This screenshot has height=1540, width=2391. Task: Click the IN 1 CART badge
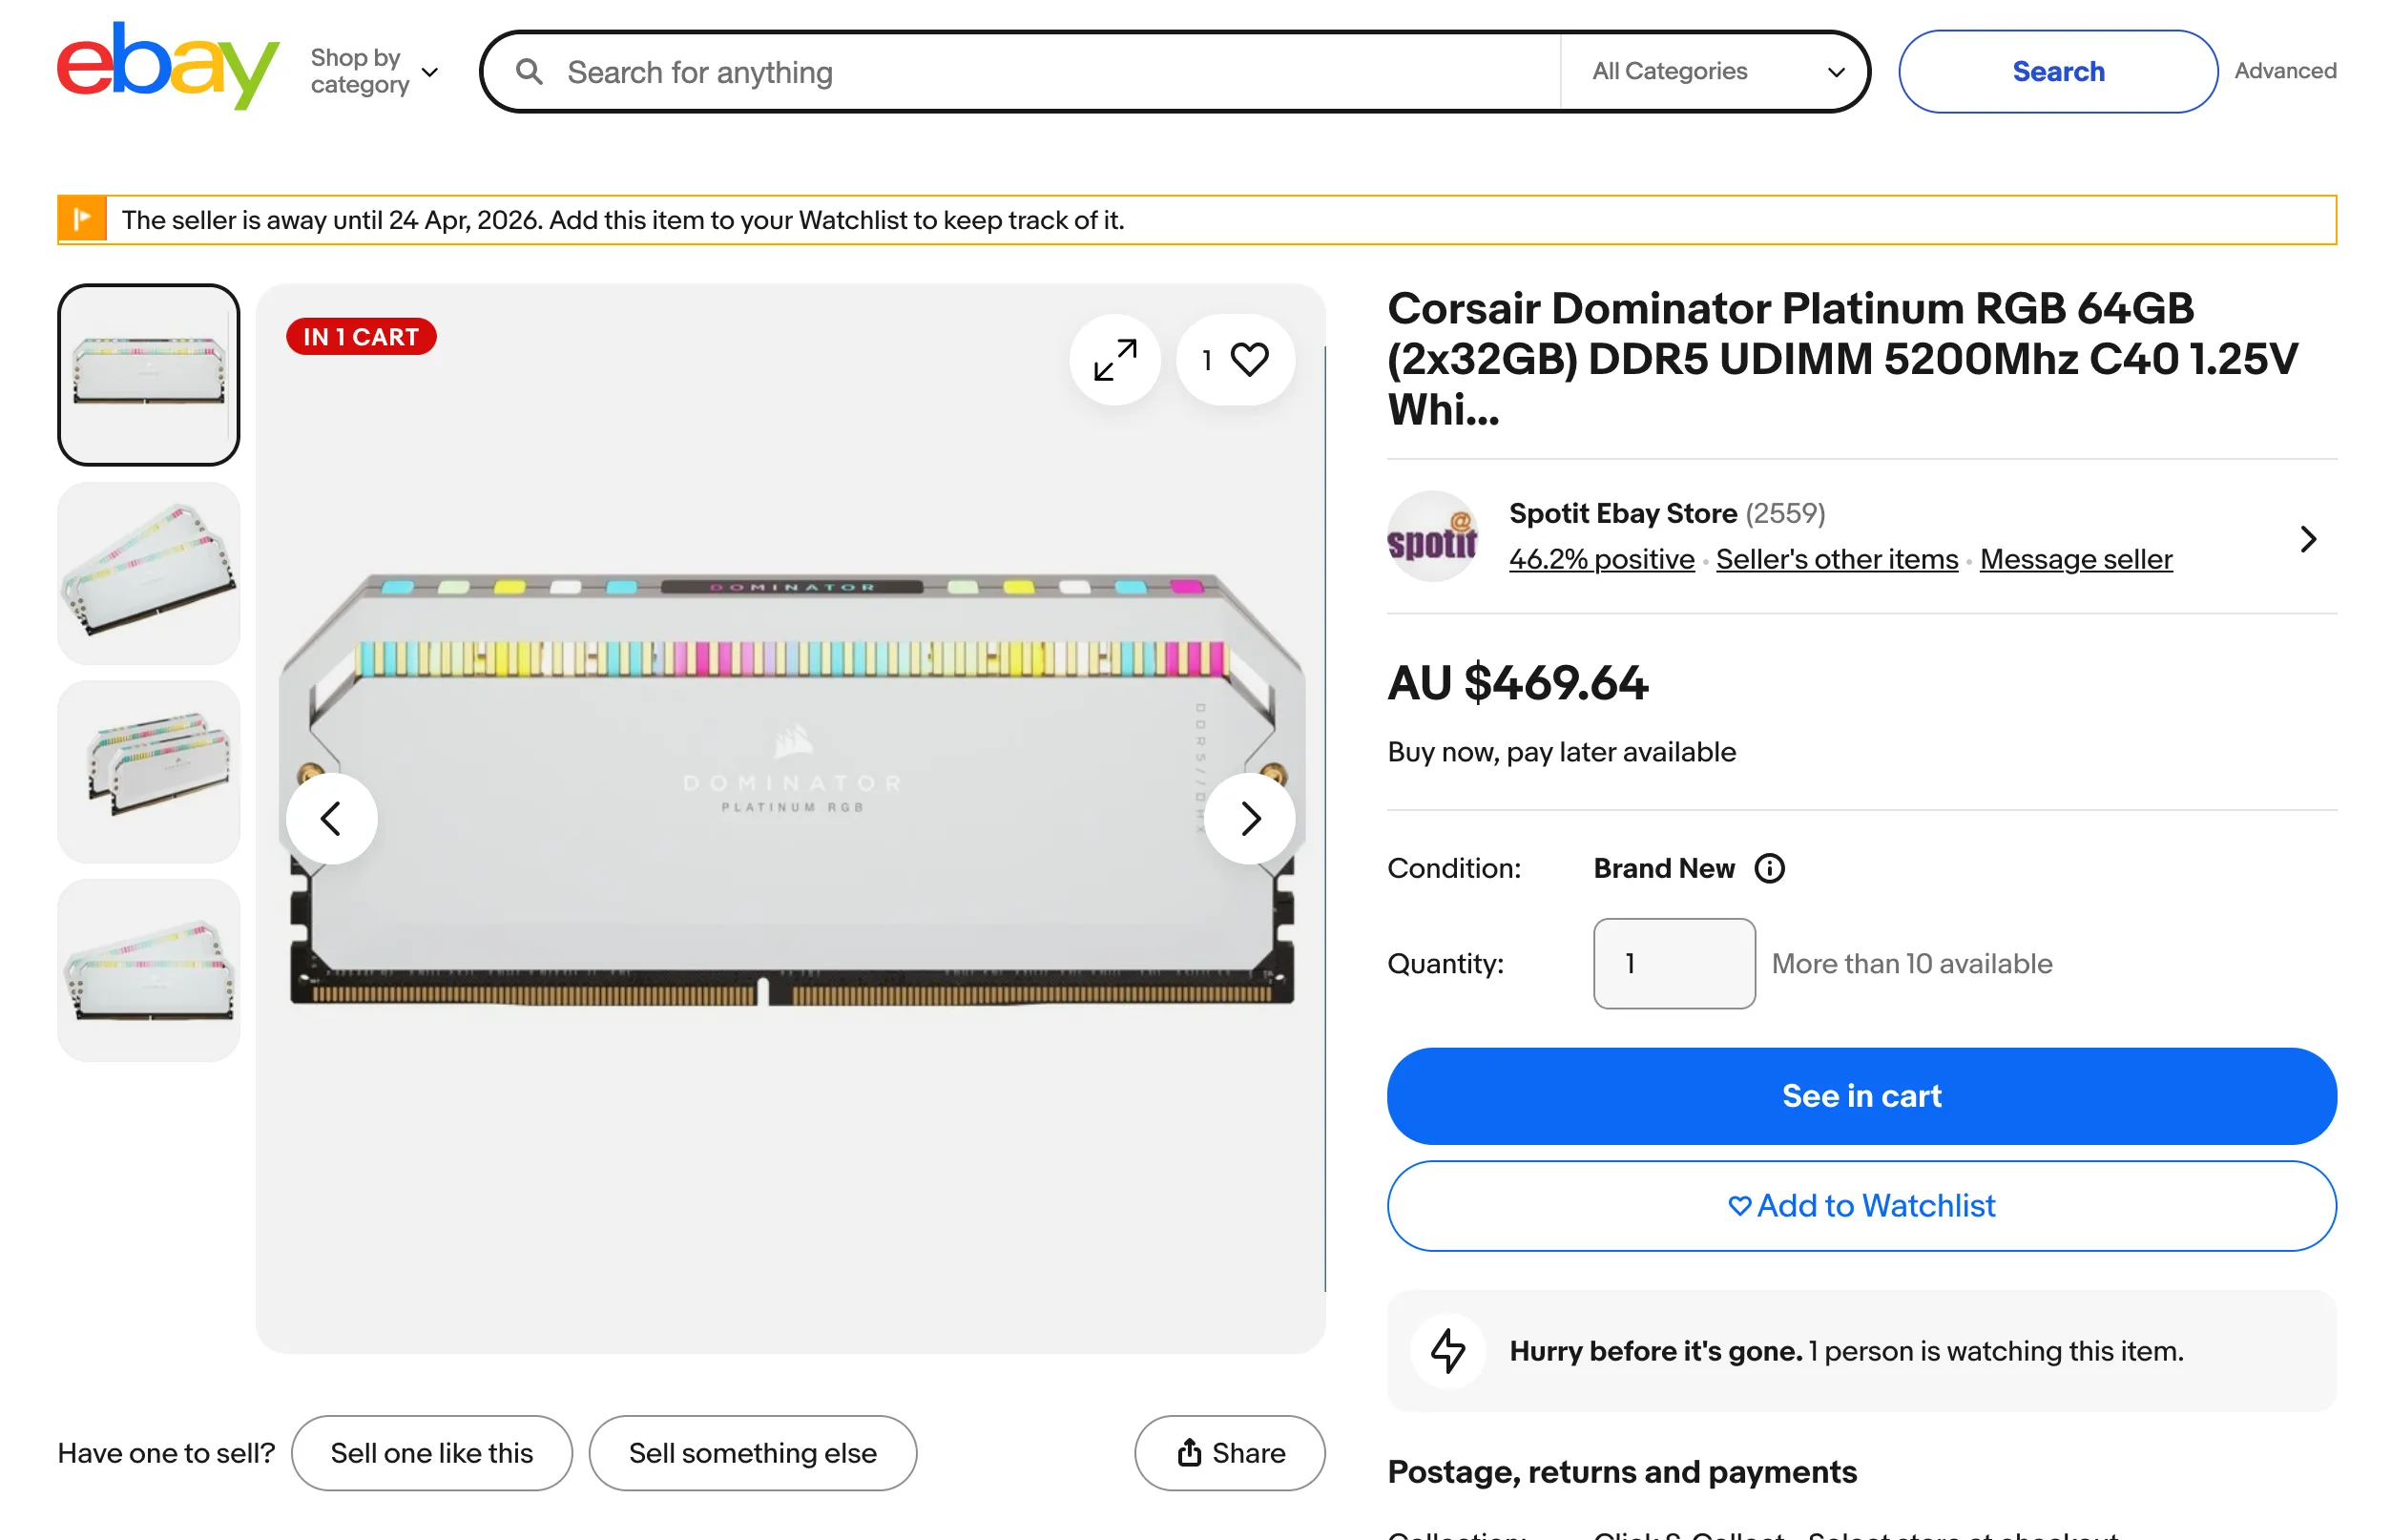coord(360,337)
